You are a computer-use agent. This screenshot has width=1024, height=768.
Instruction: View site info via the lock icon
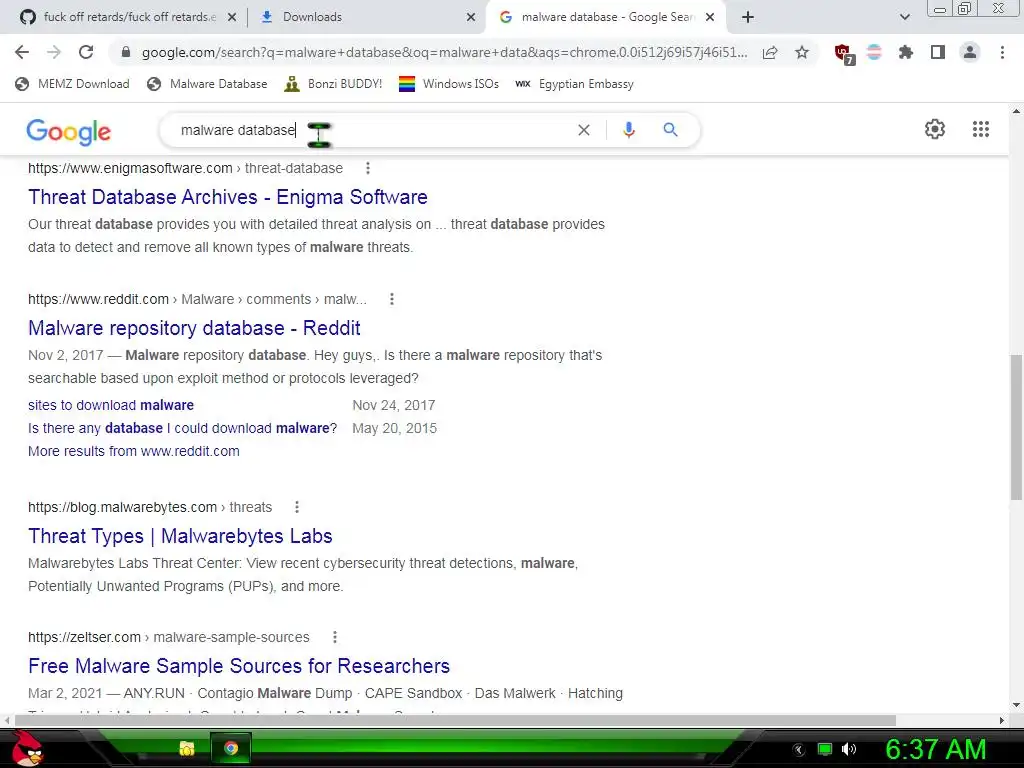click(126, 52)
